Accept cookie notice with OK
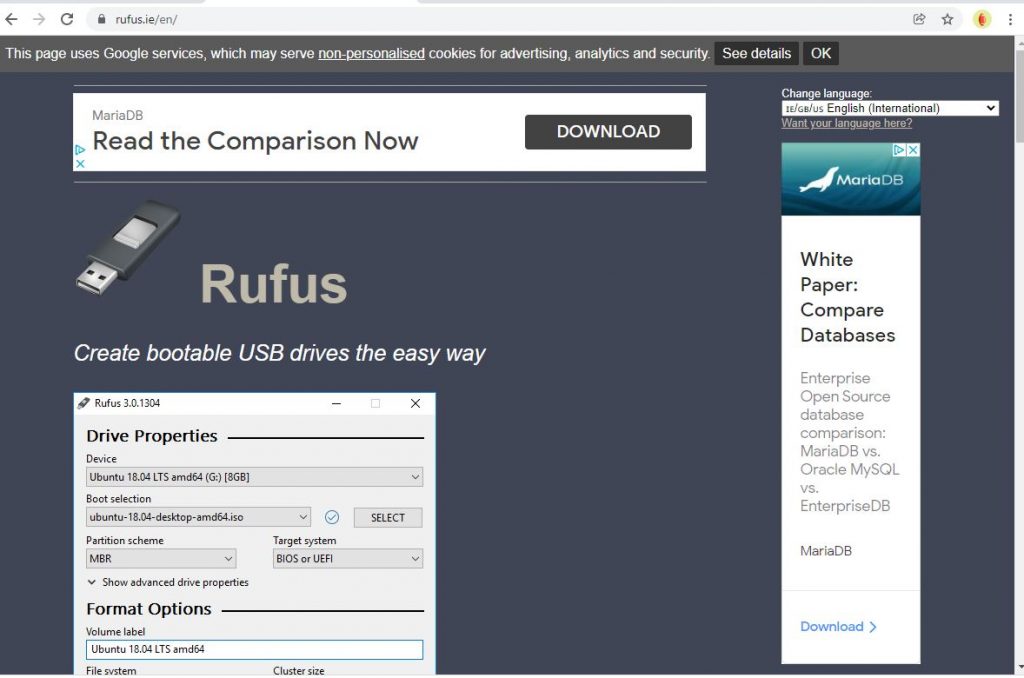The height and width of the screenshot is (678, 1024). point(821,54)
